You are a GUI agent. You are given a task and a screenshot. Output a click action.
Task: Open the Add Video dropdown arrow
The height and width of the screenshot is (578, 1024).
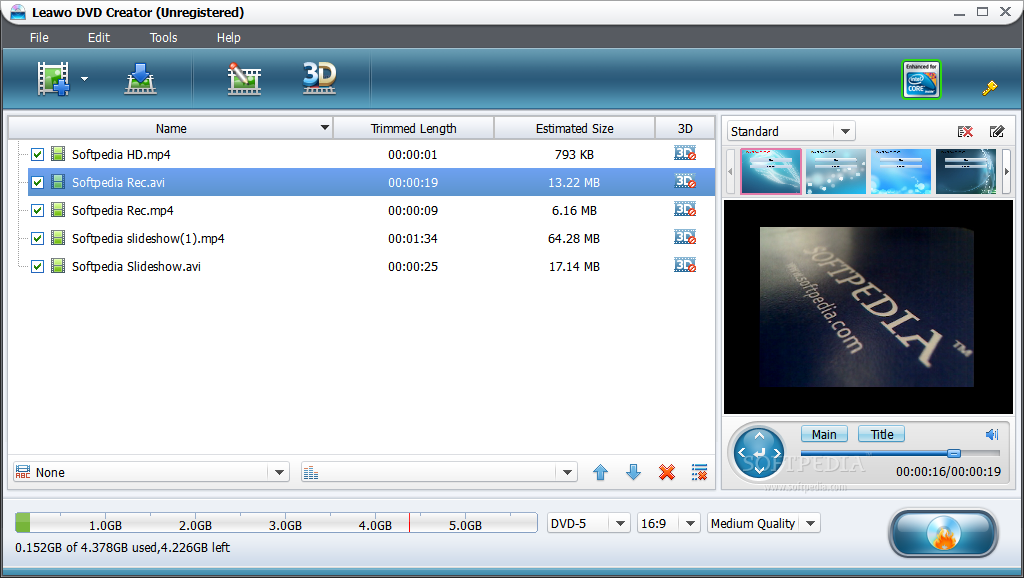tap(84, 79)
